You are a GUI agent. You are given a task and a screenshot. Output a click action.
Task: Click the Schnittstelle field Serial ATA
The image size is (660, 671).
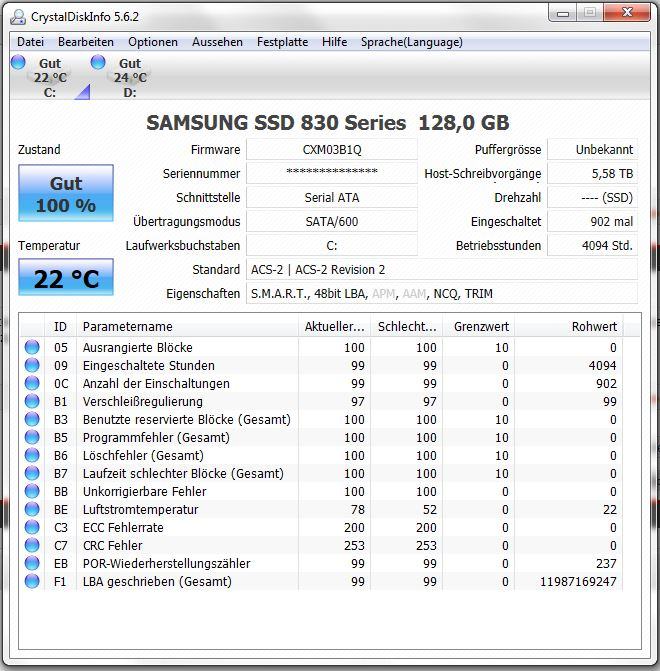coord(332,198)
